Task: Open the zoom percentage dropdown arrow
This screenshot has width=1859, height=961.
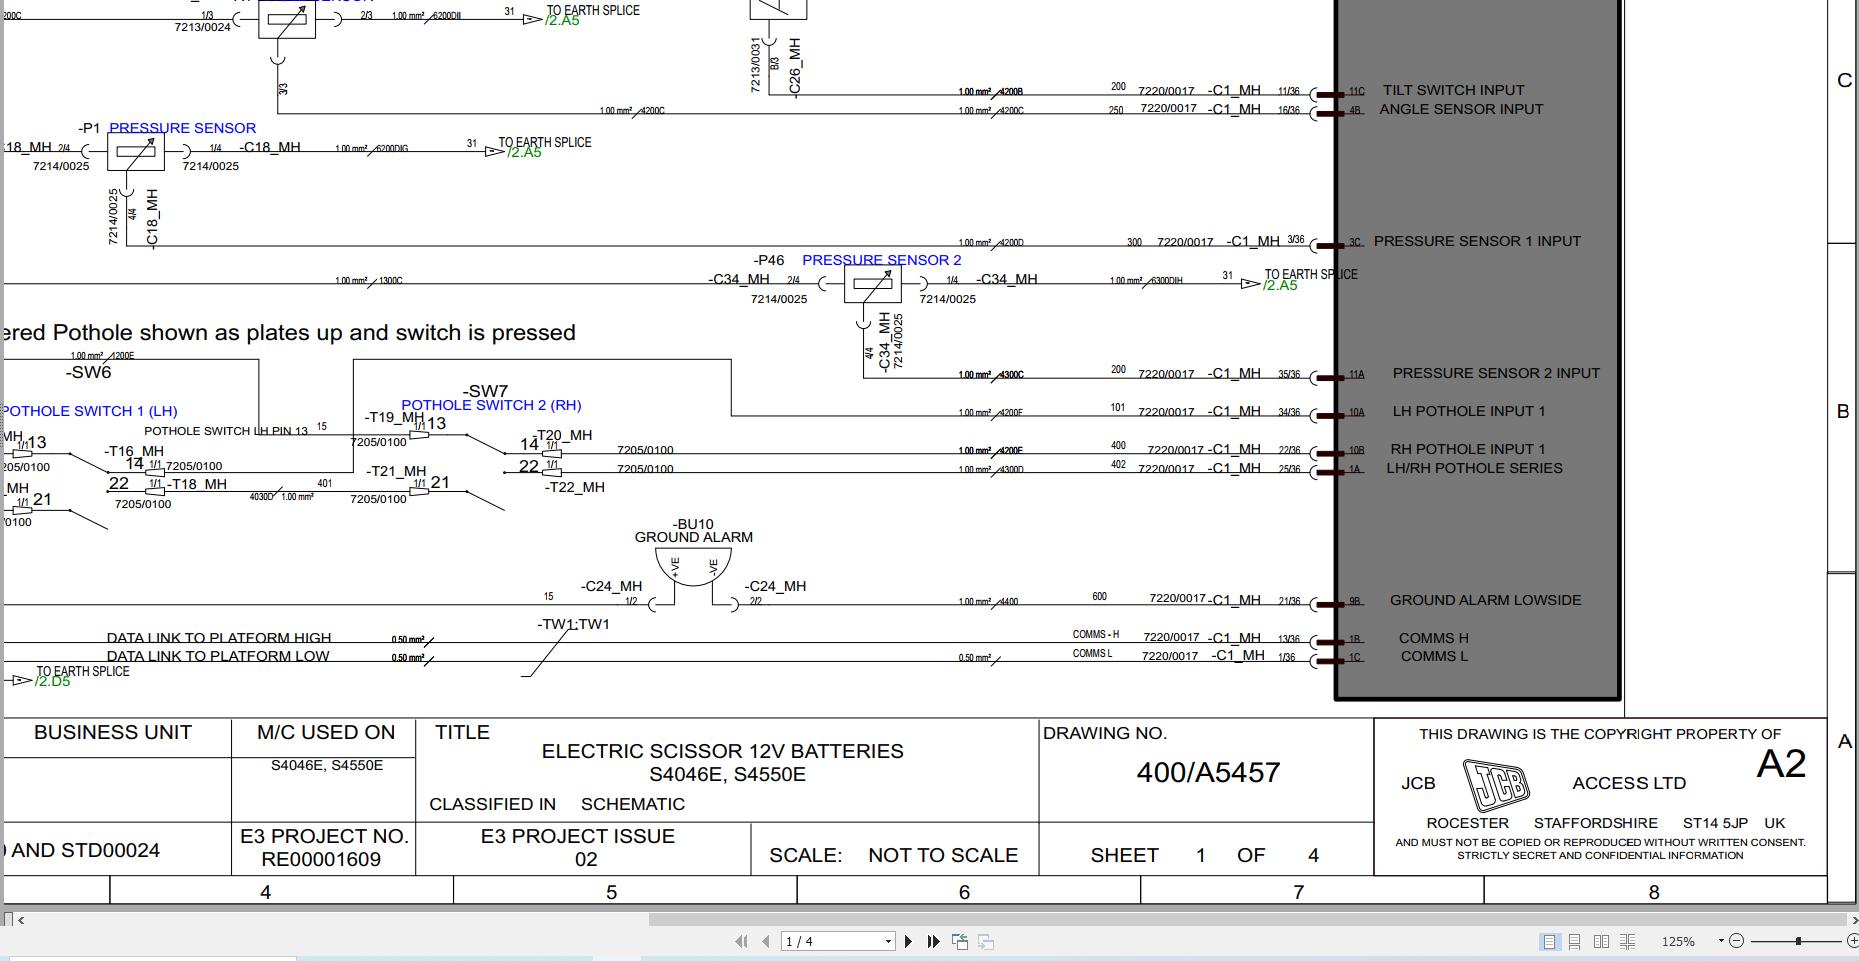Action: coord(1721,941)
